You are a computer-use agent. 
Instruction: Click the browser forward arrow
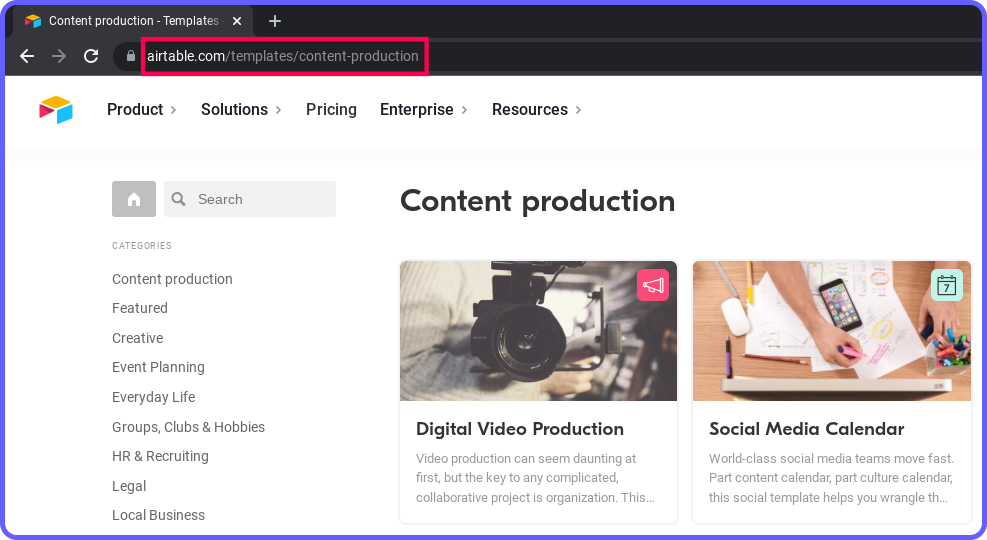59,56
